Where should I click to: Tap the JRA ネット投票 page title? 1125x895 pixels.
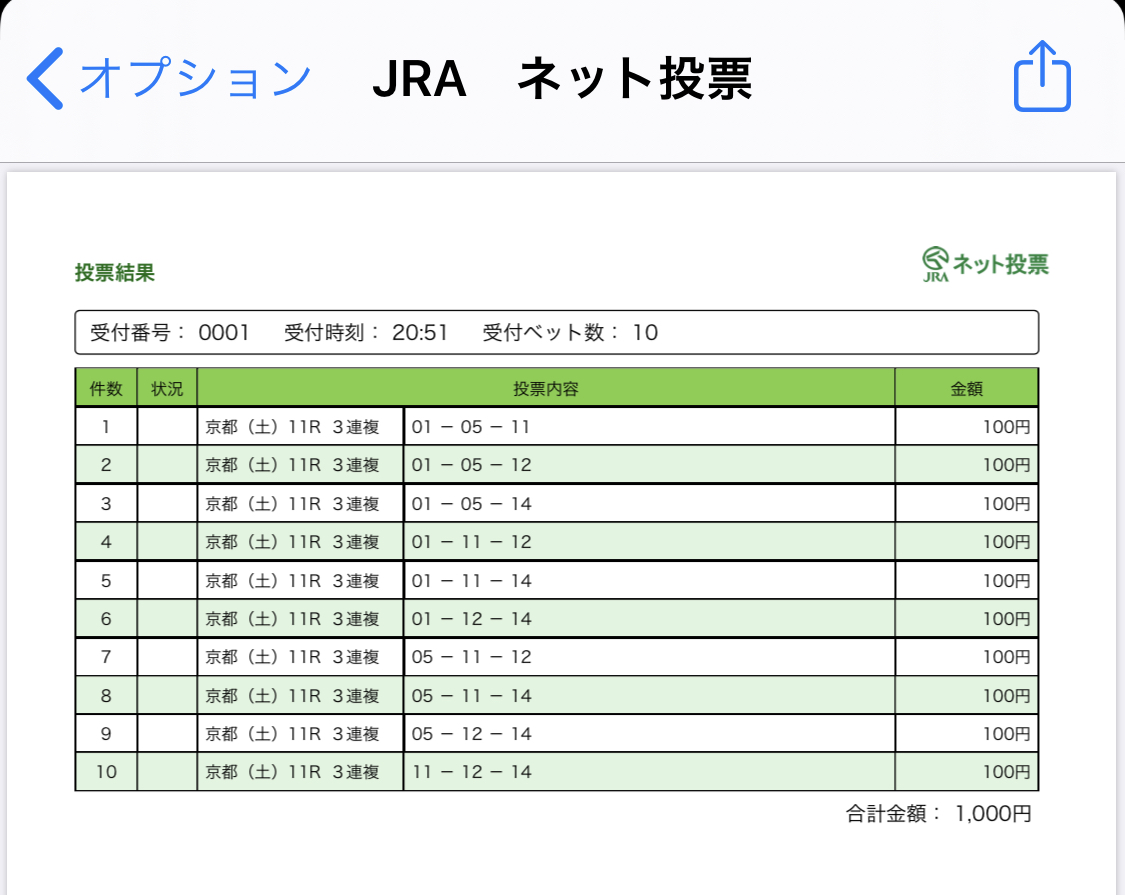point(562,78)
